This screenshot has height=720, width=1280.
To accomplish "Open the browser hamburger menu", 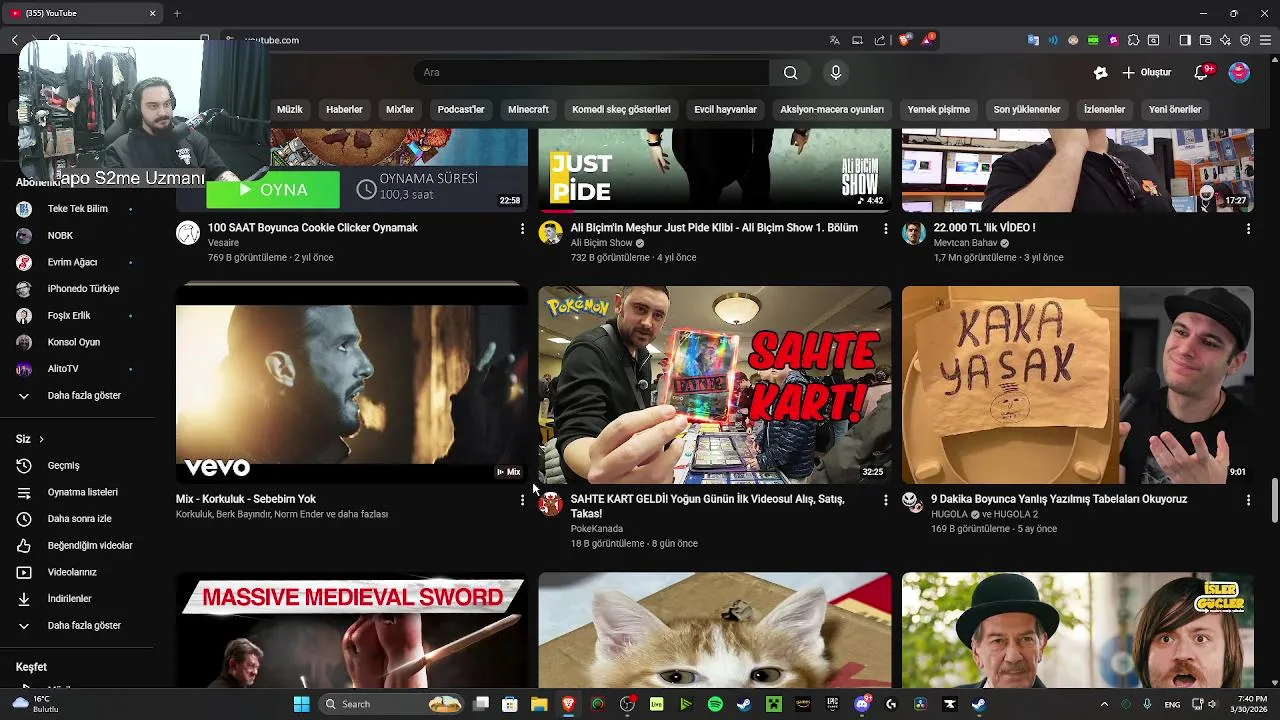I will (1265, 40).
